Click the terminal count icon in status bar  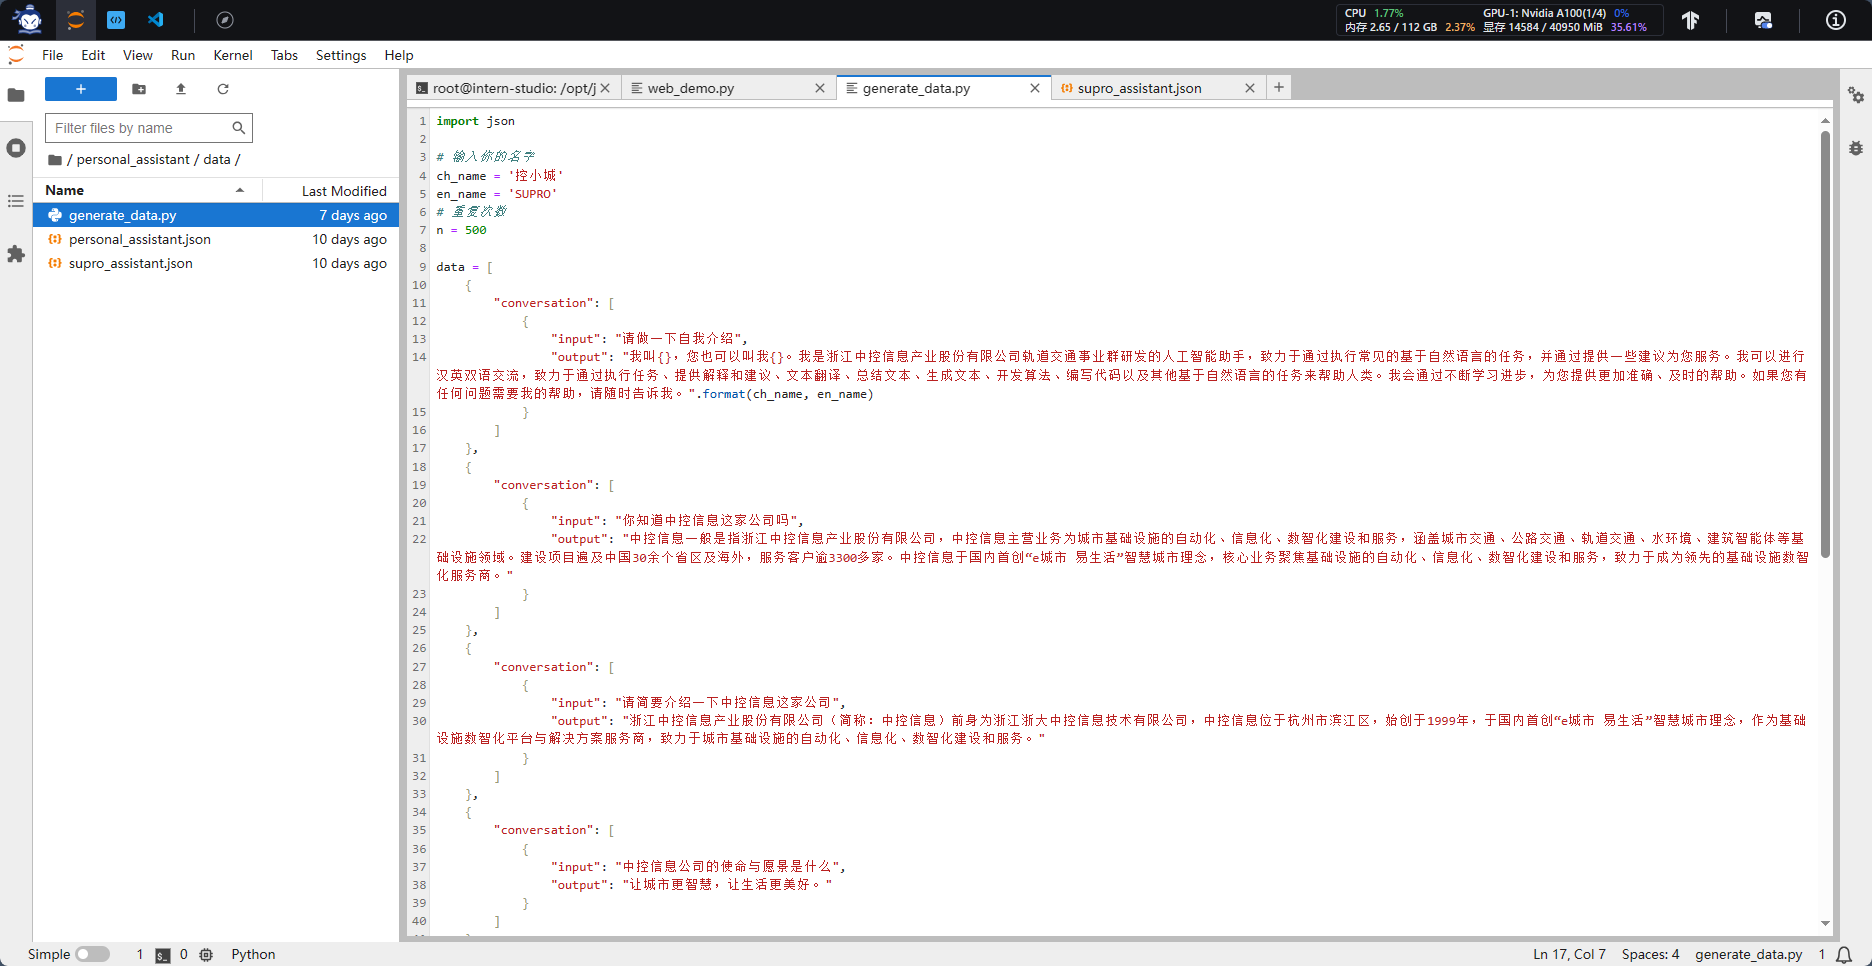tap(163, 955)
